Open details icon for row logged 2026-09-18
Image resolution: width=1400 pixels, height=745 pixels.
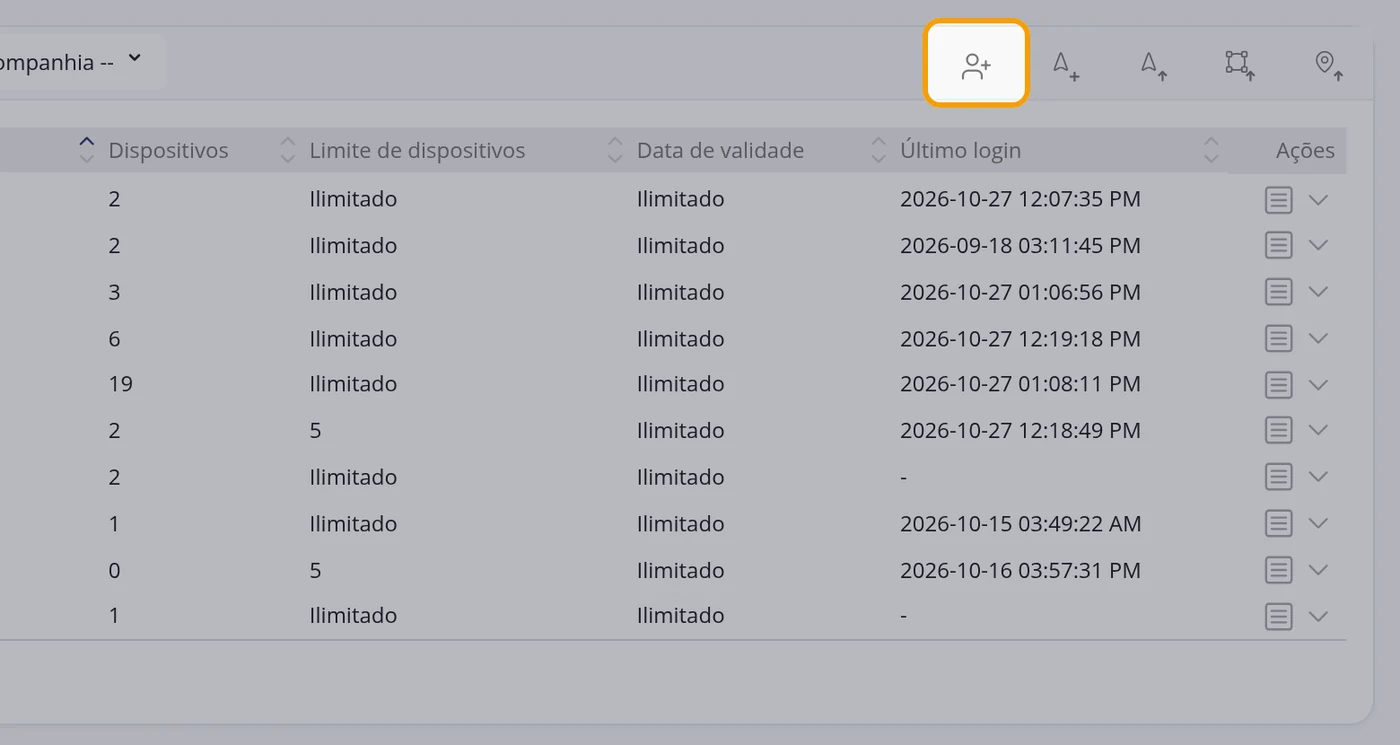[x=1279, y=245]
